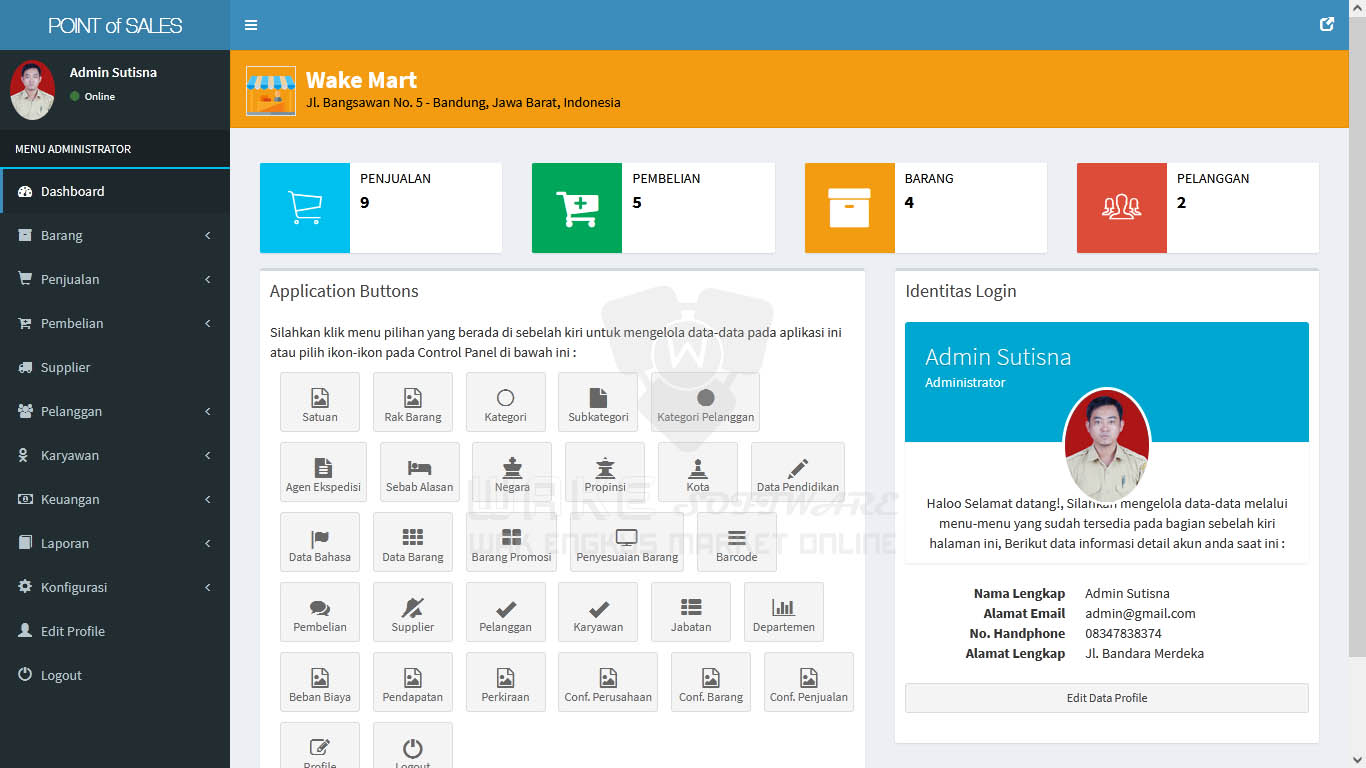
Task: Click the Penjualan shopping cart tile
Action: coord(305,208)
